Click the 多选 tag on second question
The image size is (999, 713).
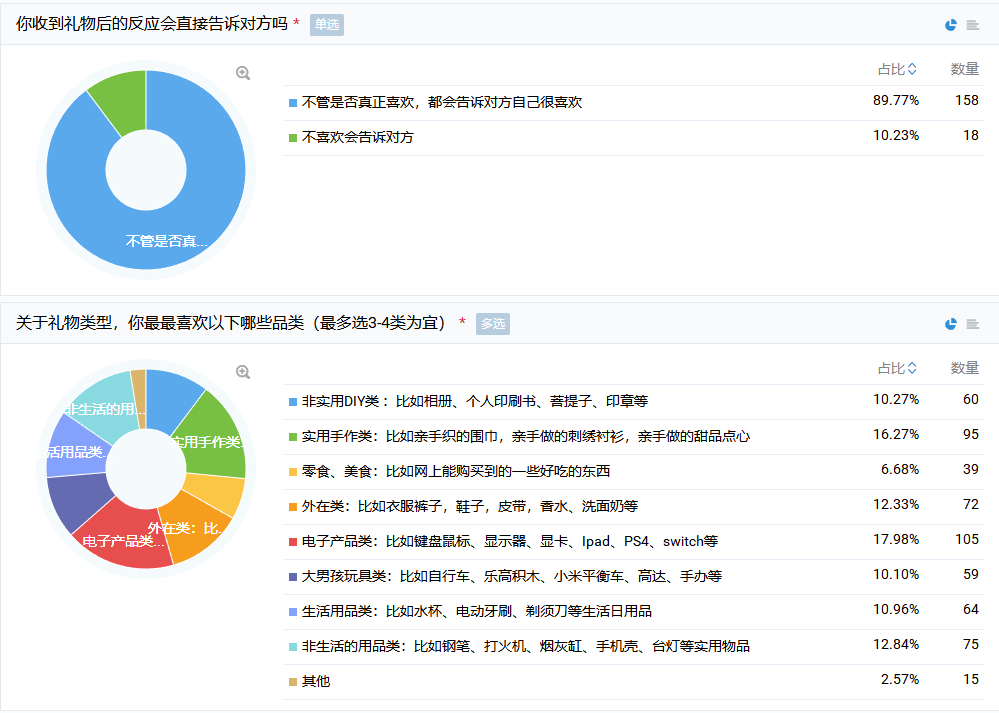pos(492,324)
